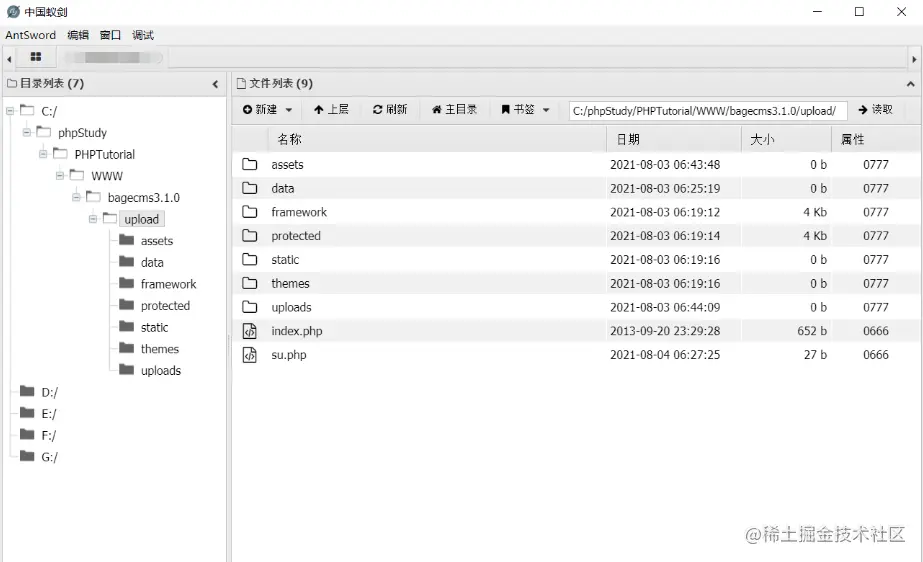Click the assets folder icon in file list
This screenshot has height=562, width=923.
coord(250,164)
